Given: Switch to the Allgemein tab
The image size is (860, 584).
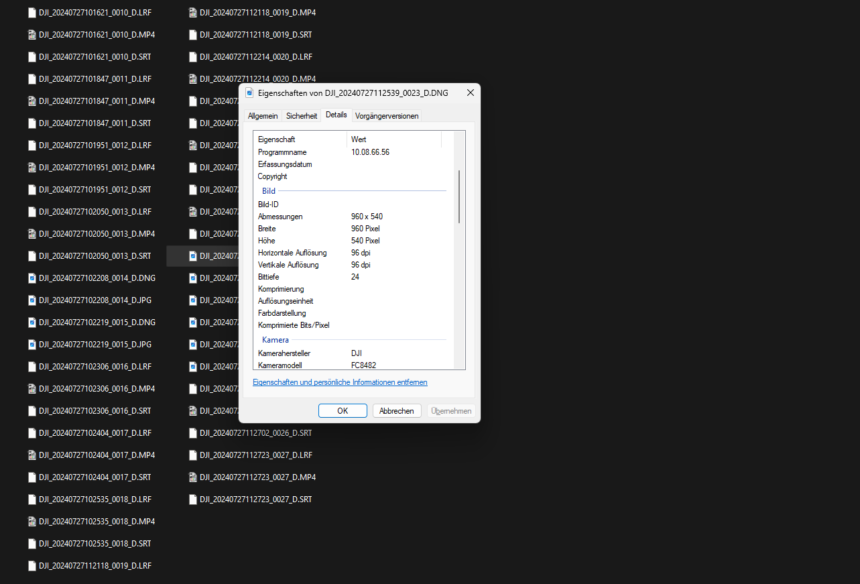Looking at the screenshot, I should (x=263, y=116).
